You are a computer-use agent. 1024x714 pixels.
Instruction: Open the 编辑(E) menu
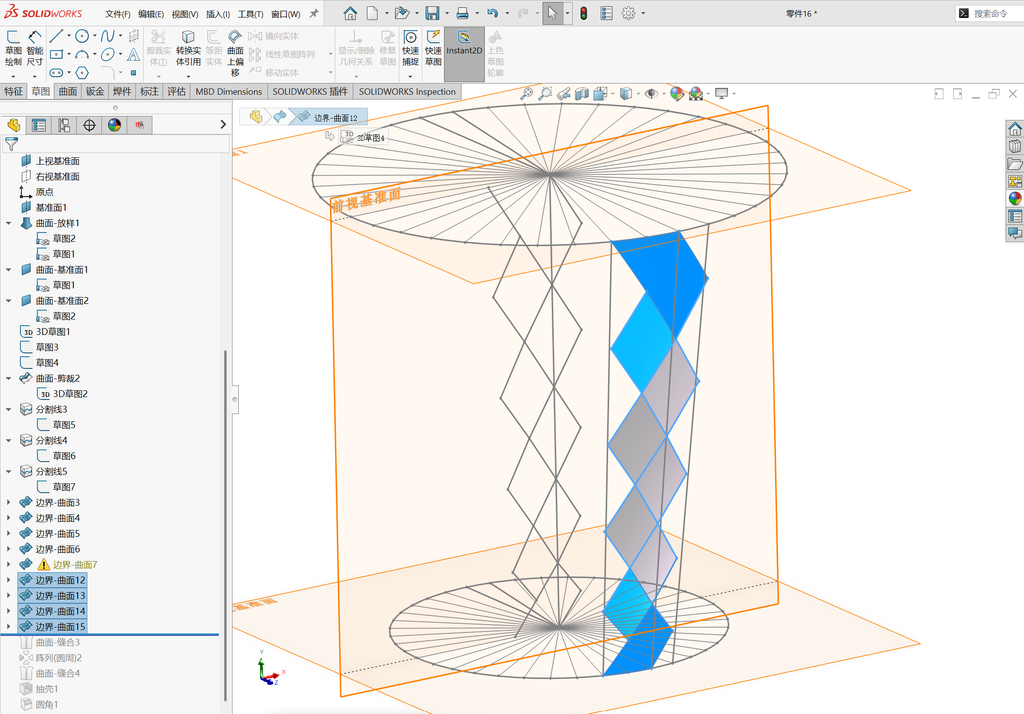click(x=151, y=14)
